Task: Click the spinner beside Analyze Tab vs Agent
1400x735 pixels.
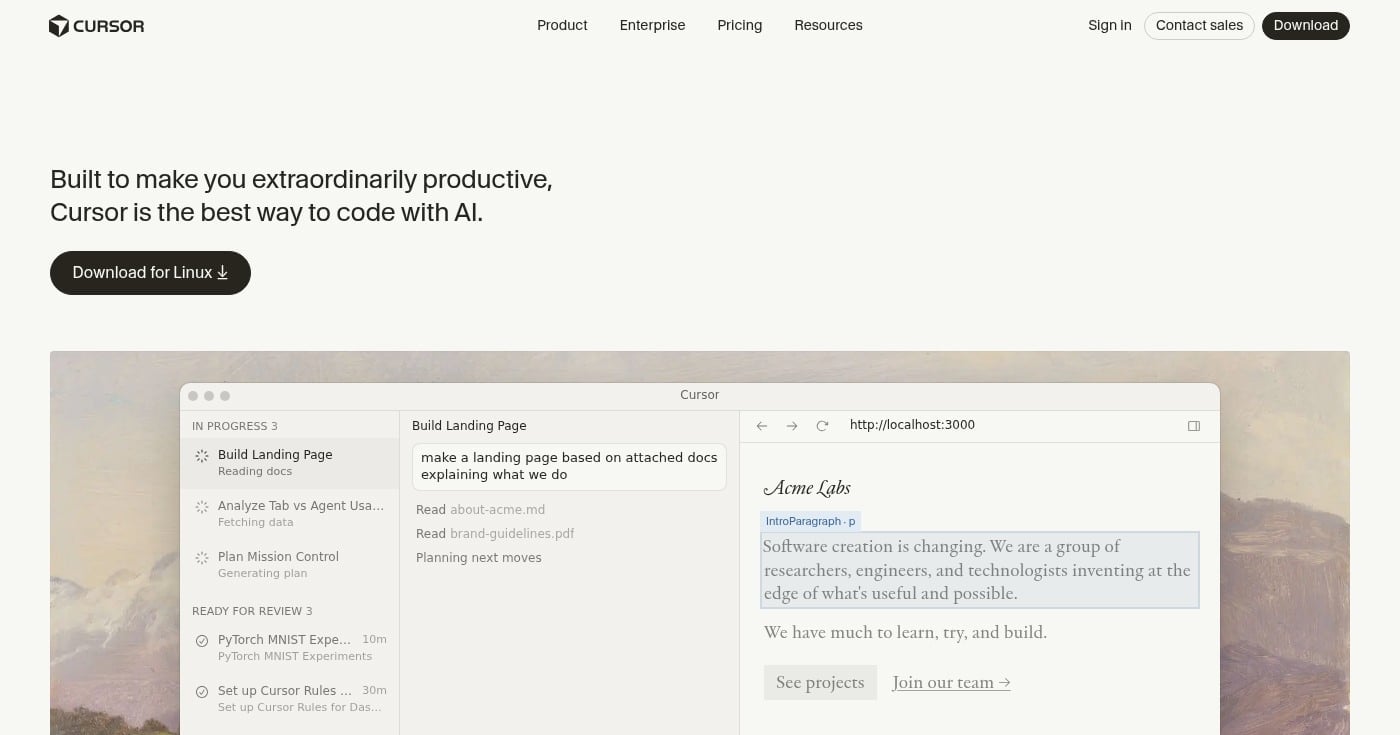Action: coord(202,506)
